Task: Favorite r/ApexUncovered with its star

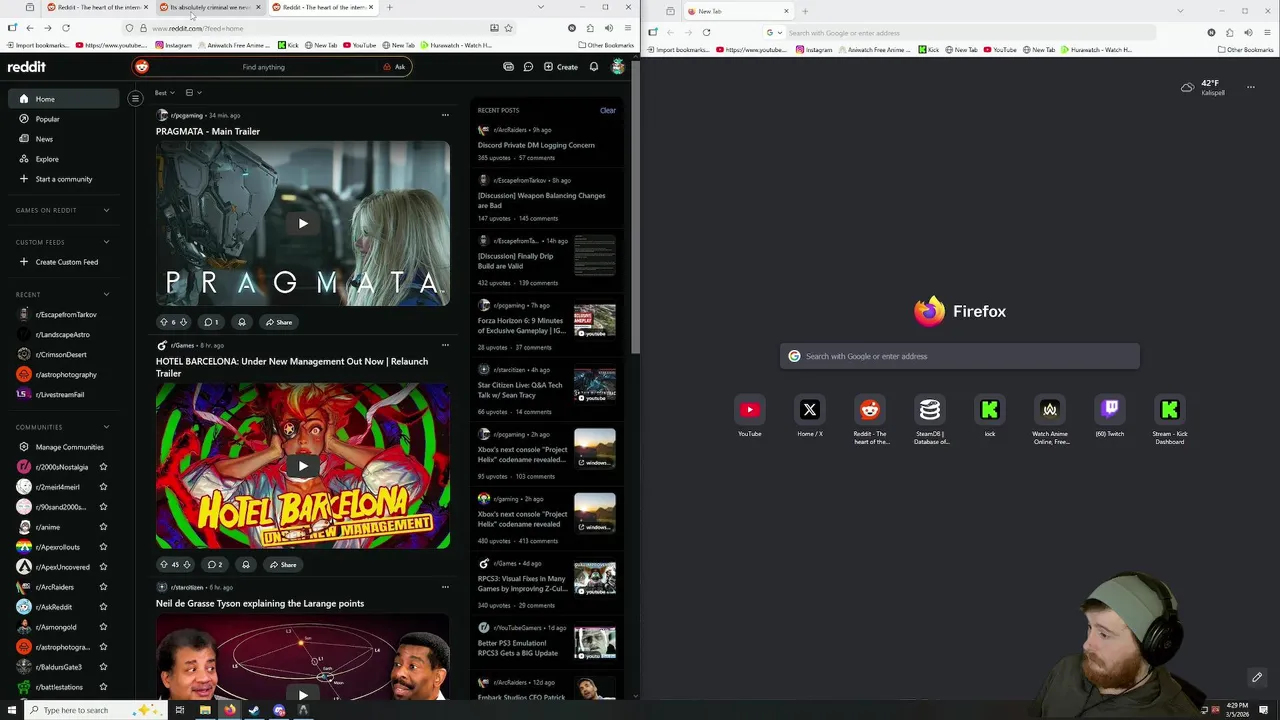Action: [x=103, y=567]
